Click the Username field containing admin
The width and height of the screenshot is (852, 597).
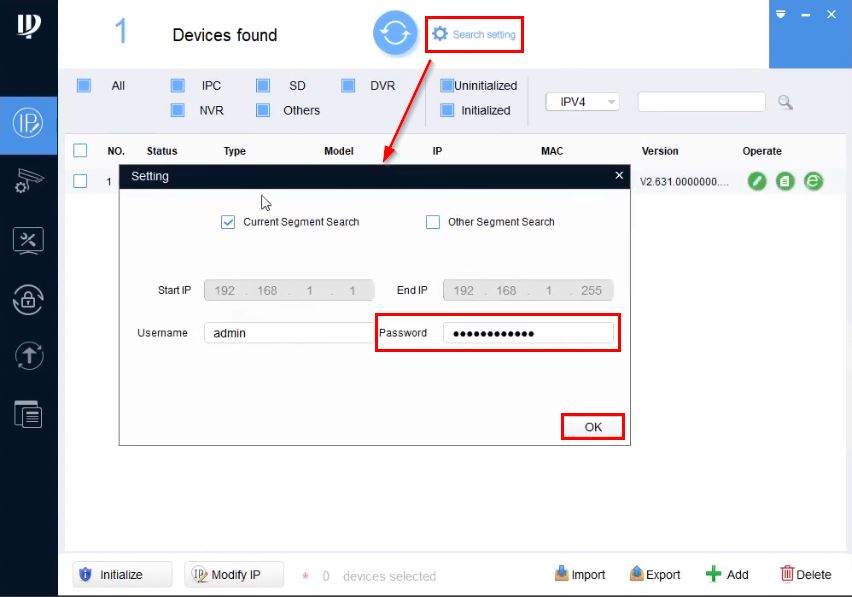pyautogui.click(x=290, y=333)
